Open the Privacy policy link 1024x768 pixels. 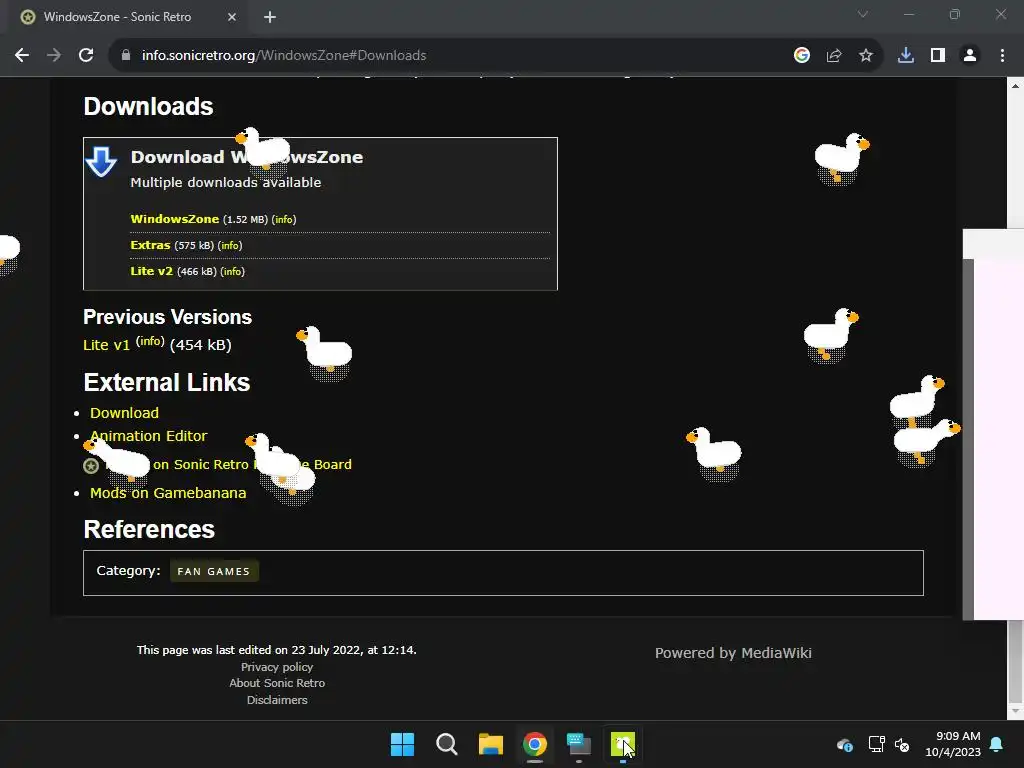pyautogui.click(x=277, y=667)
